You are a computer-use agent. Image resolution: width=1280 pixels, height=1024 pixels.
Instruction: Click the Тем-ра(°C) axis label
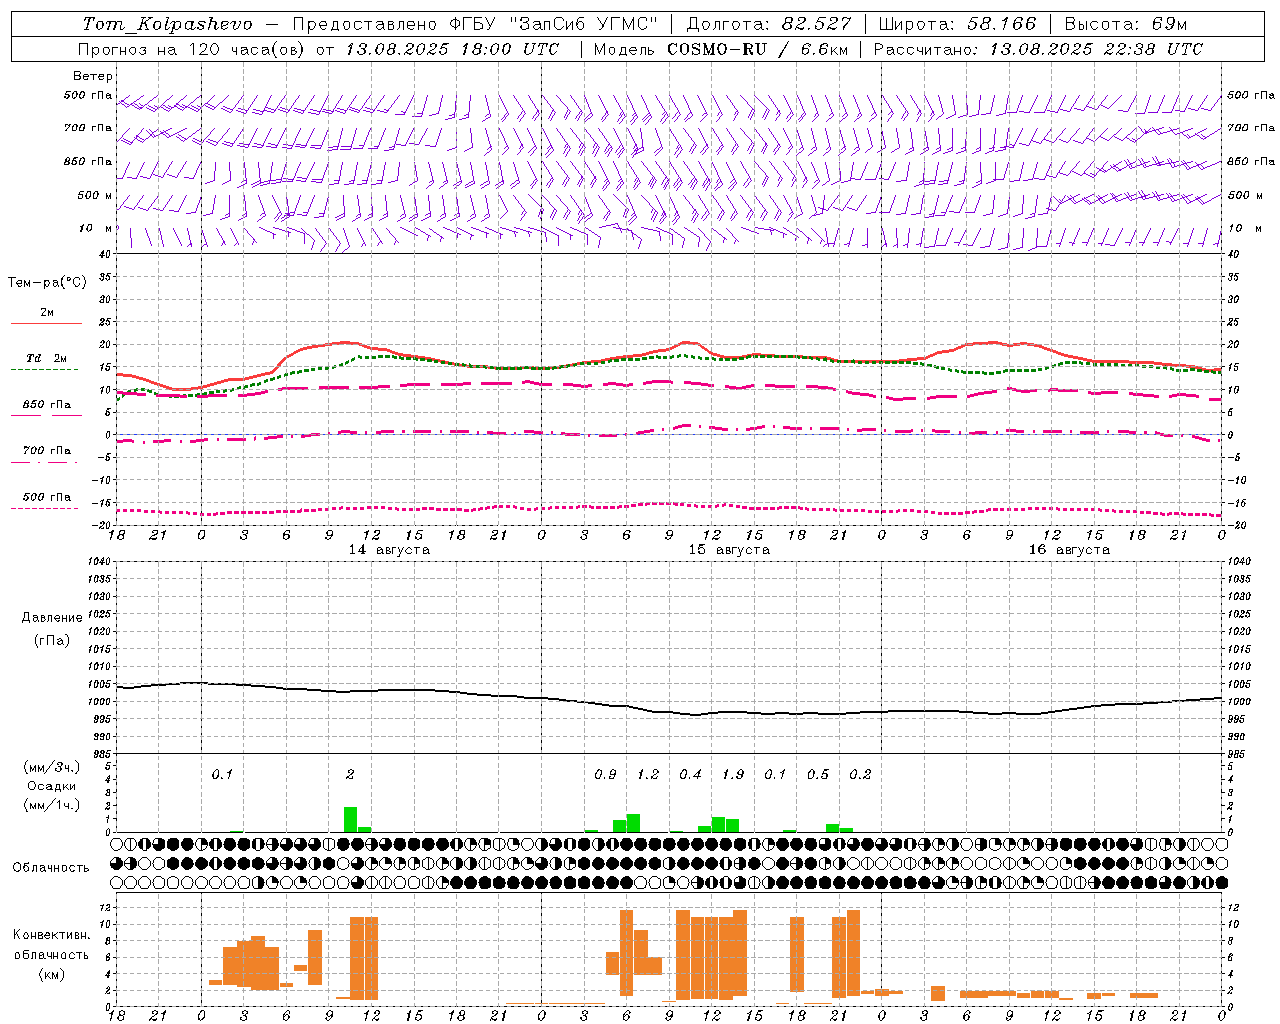pyautogui.click(x=47, y=283)
